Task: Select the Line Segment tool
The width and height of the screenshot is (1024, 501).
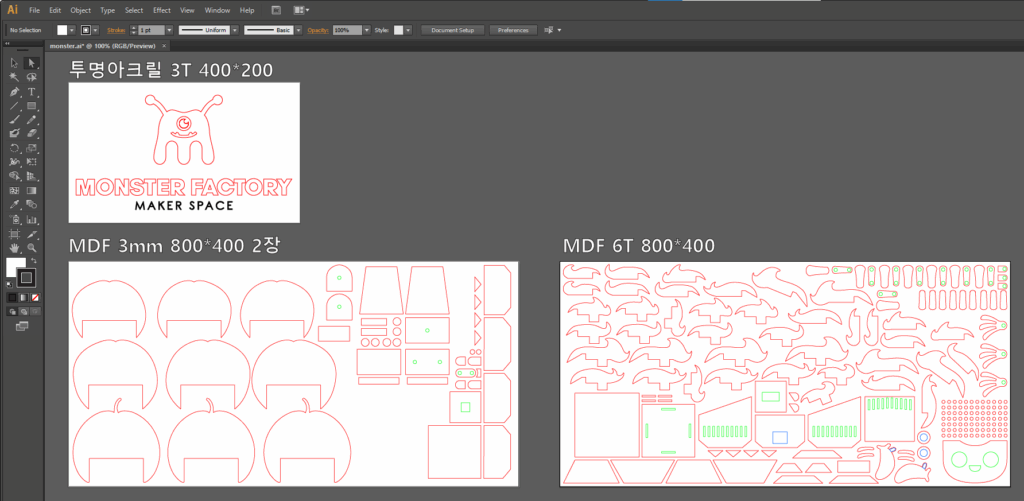Action: coord(14,106)
